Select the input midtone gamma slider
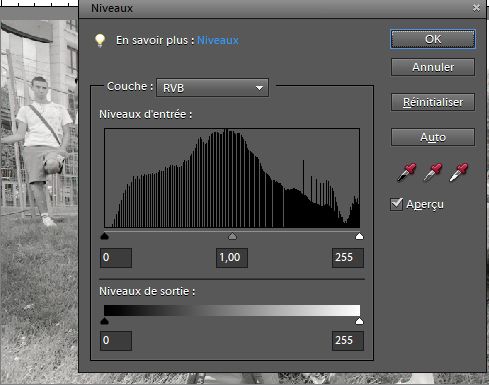The height and width of the screenshot is (385, 489). coord(232,236)
